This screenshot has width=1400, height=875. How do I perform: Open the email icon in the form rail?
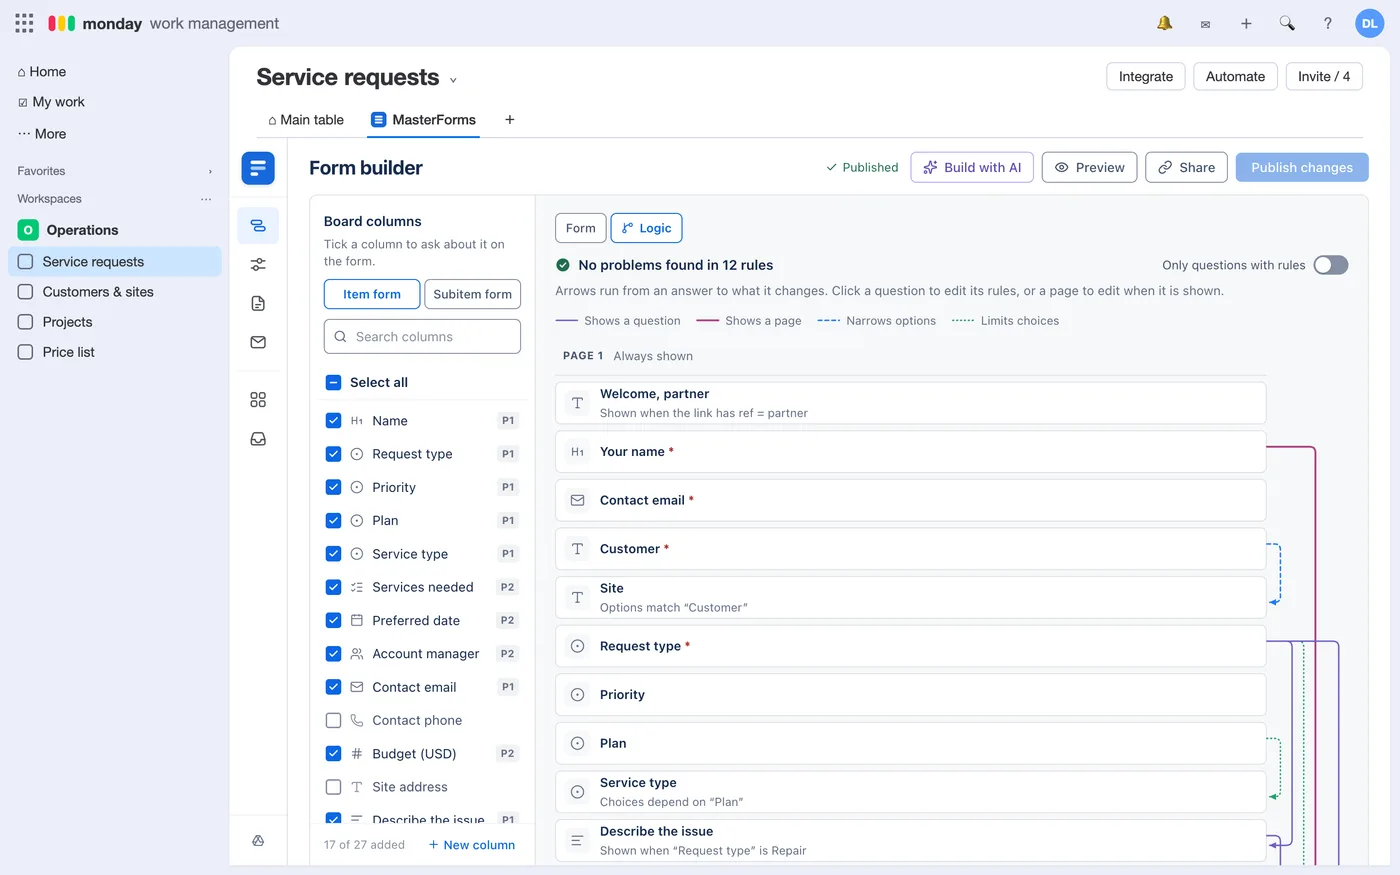258,343
